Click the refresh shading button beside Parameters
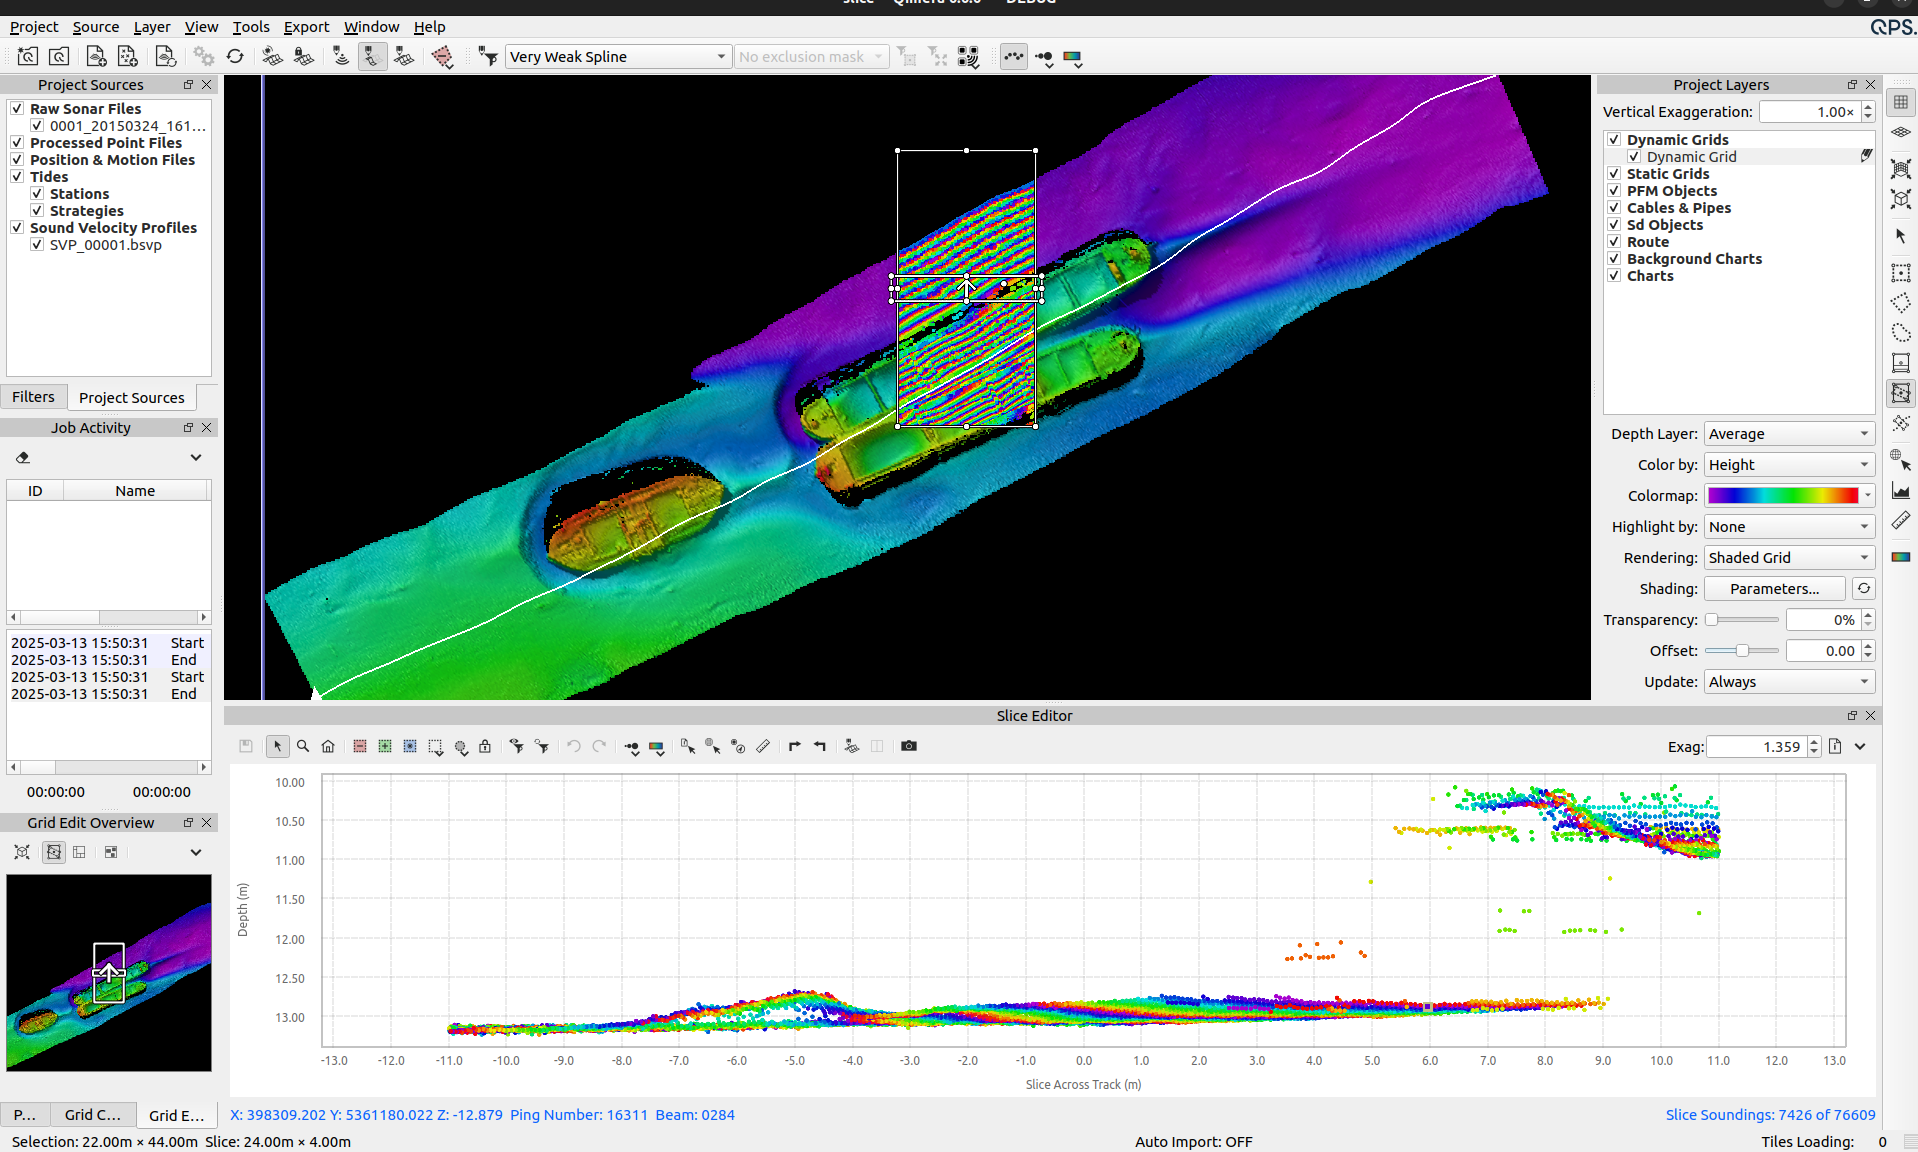The image size is (1918, 1152). [1863, 589]
